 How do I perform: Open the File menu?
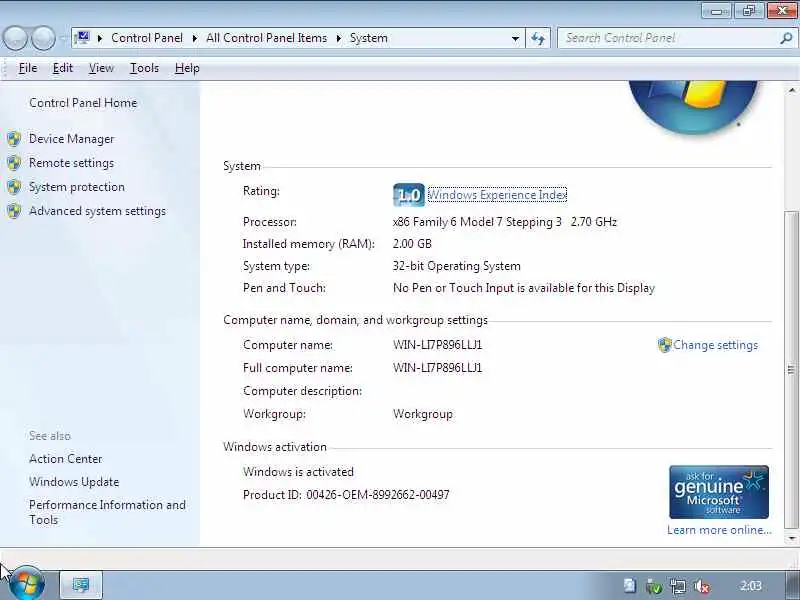(x=28, y=68)
